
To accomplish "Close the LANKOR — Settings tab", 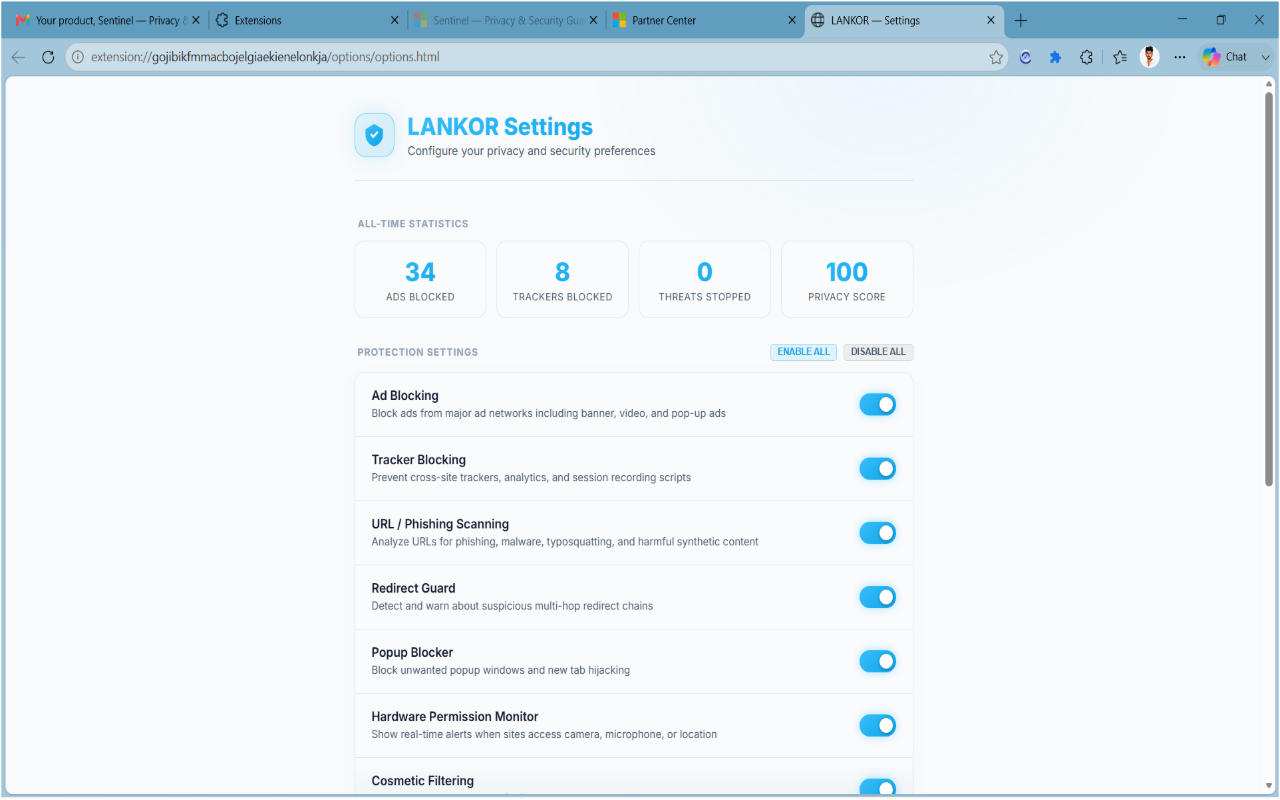I will click(991, 20).
